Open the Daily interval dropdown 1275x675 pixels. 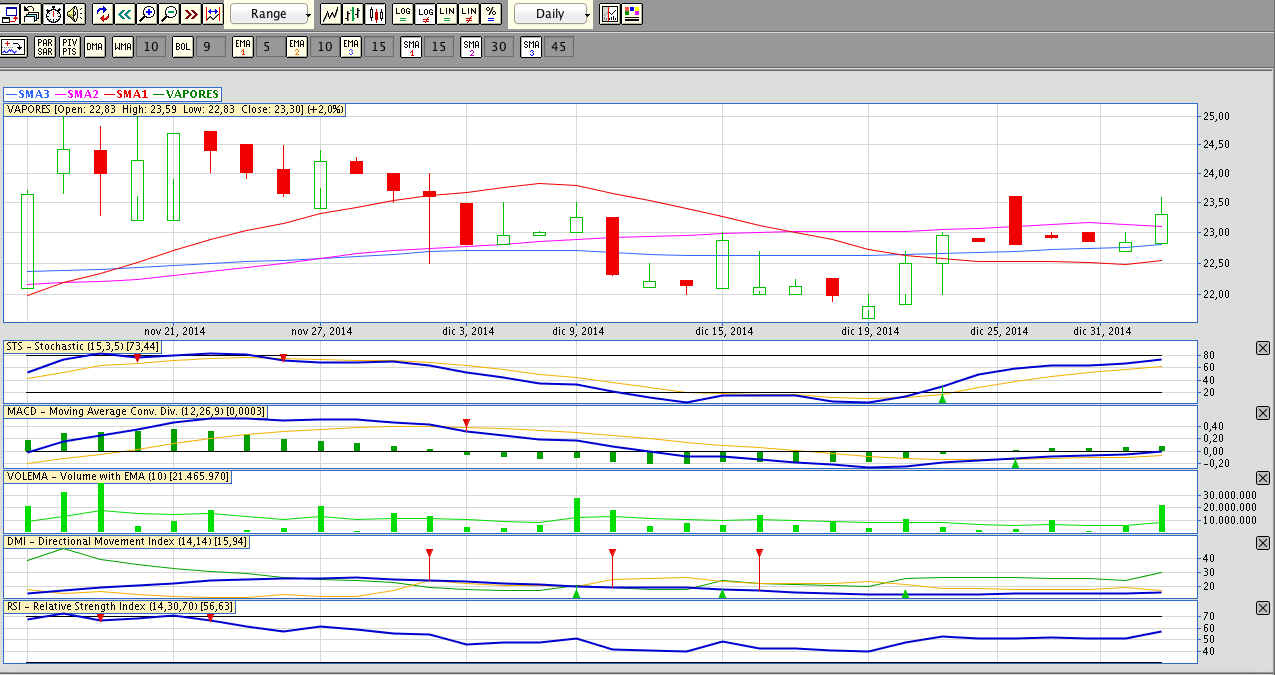click(x=552, y=14)
